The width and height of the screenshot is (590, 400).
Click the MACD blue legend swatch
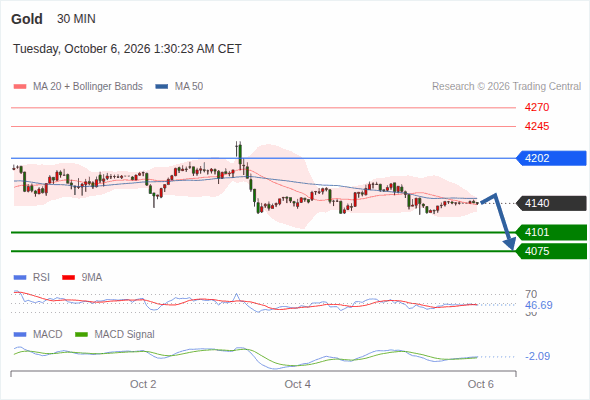pos(20,335)
